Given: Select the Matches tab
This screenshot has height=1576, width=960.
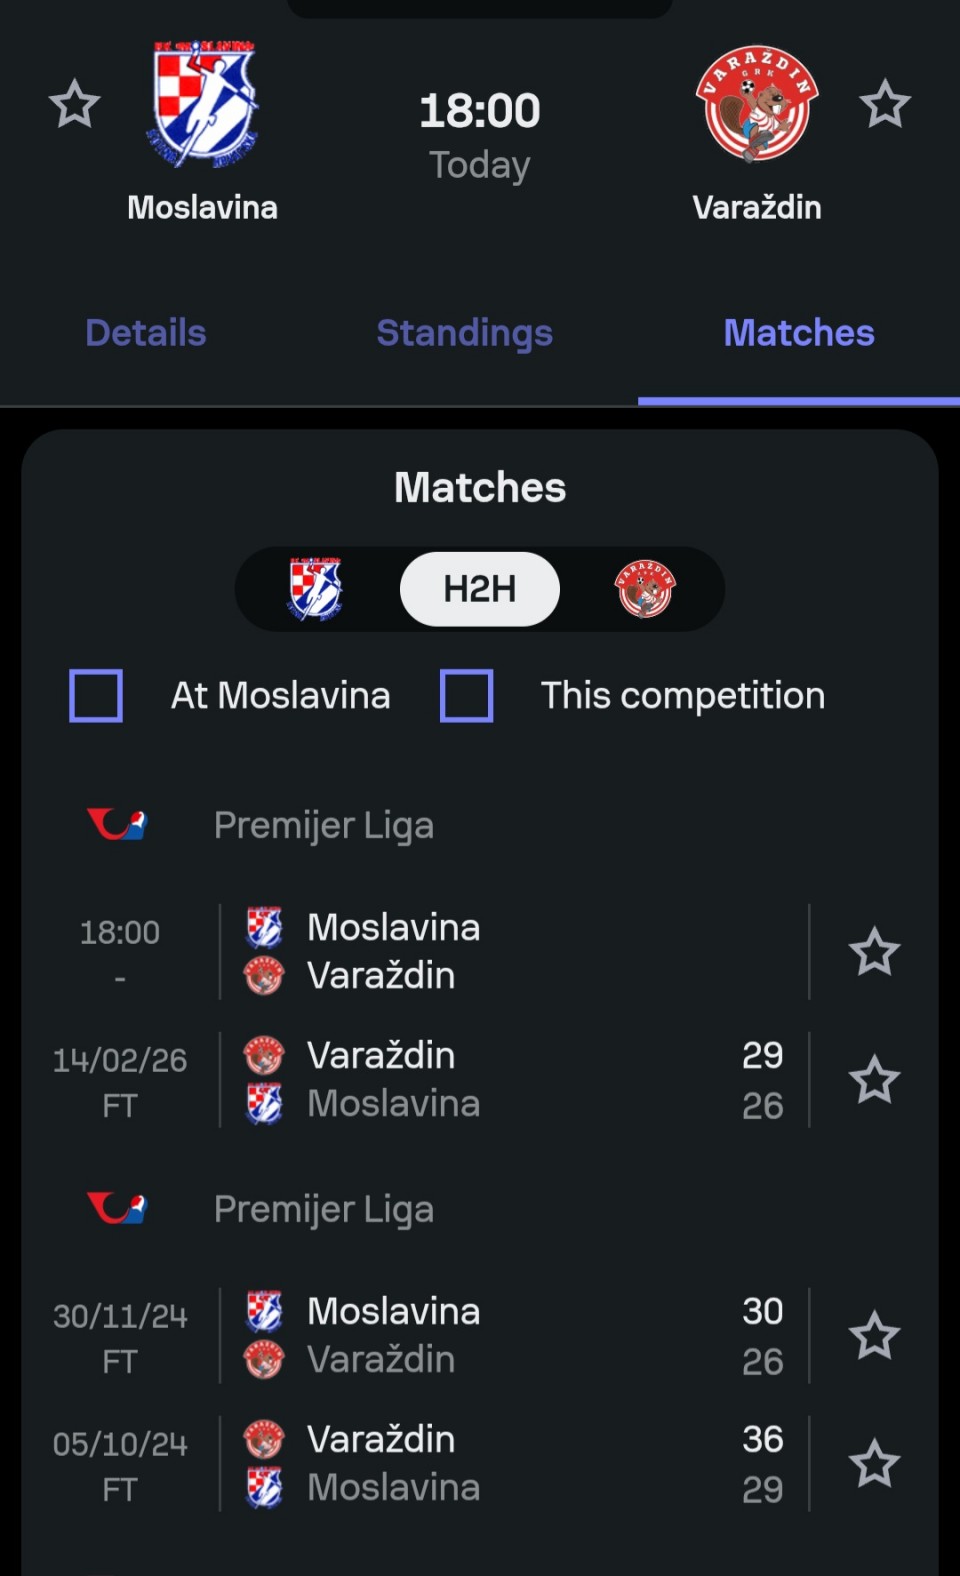Looking at the screenshot, I should click(x=799, y=333).
